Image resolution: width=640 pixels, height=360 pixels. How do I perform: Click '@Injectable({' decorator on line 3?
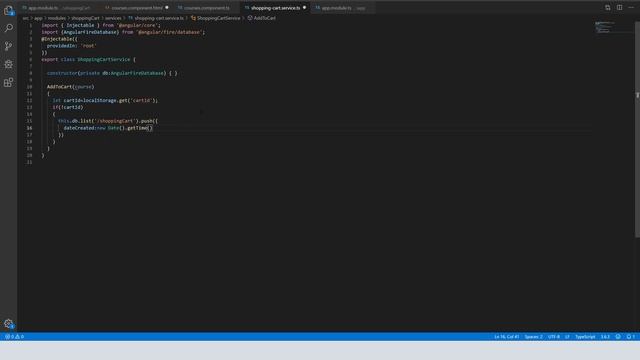59,39
